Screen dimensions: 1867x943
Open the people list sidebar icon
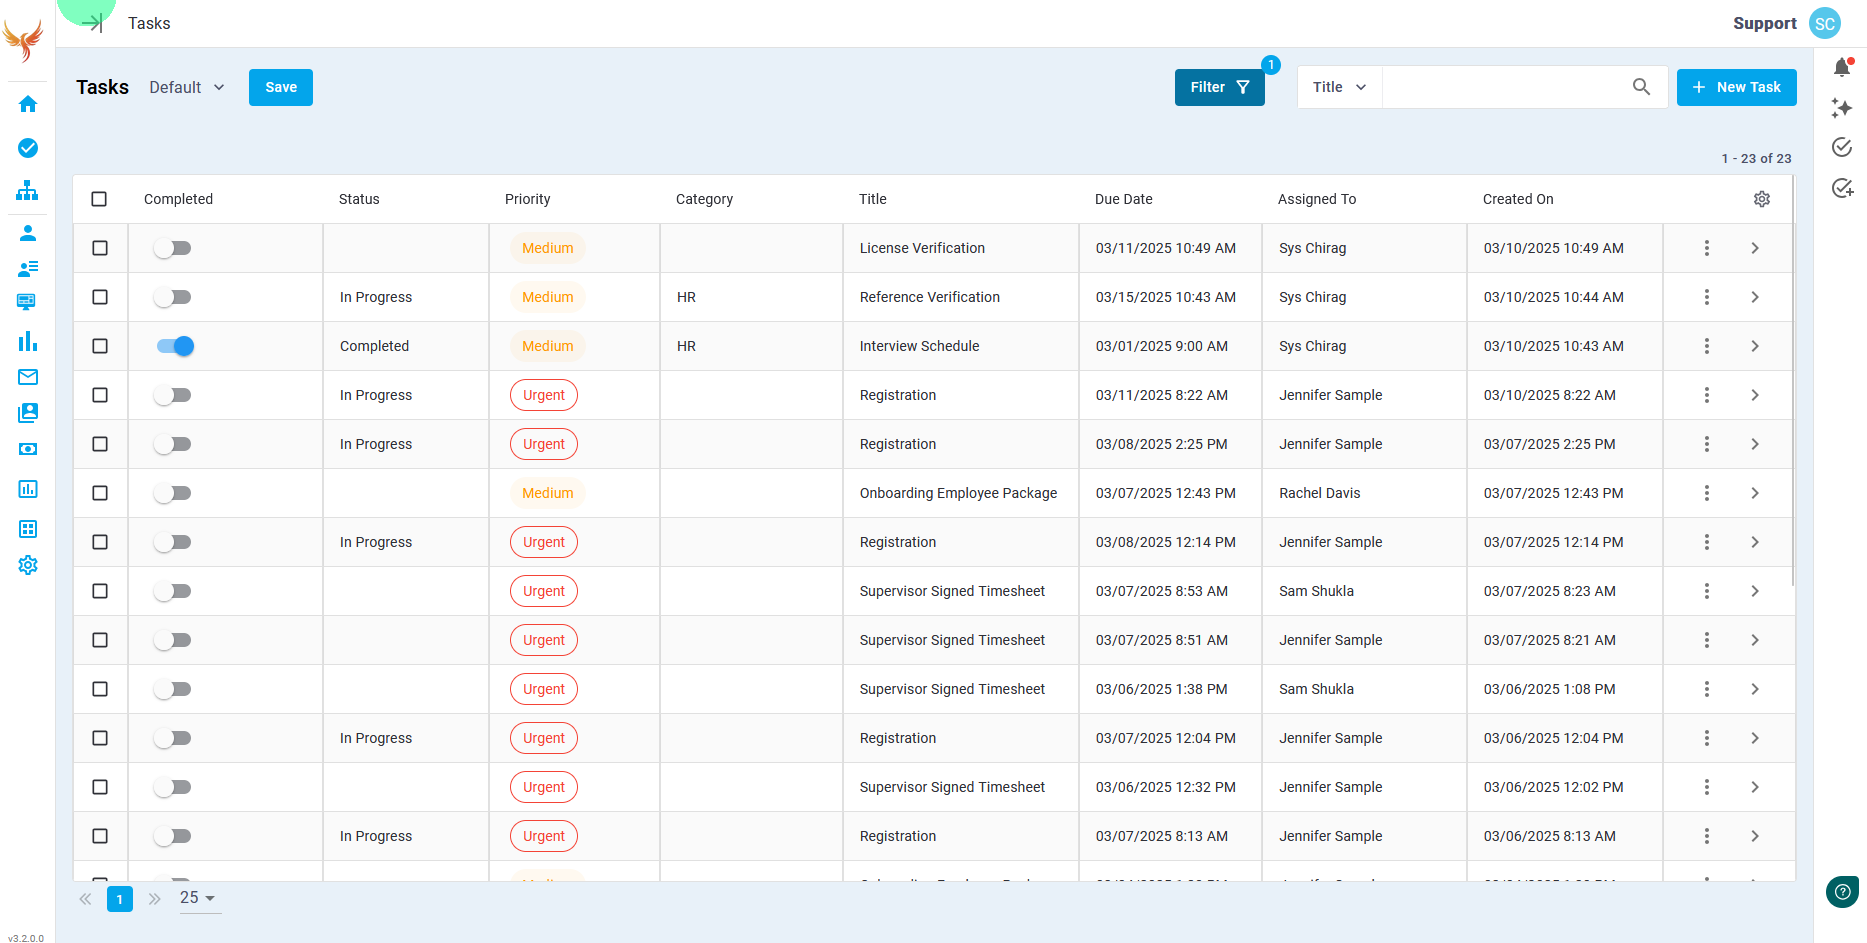[x=28, y=268]
